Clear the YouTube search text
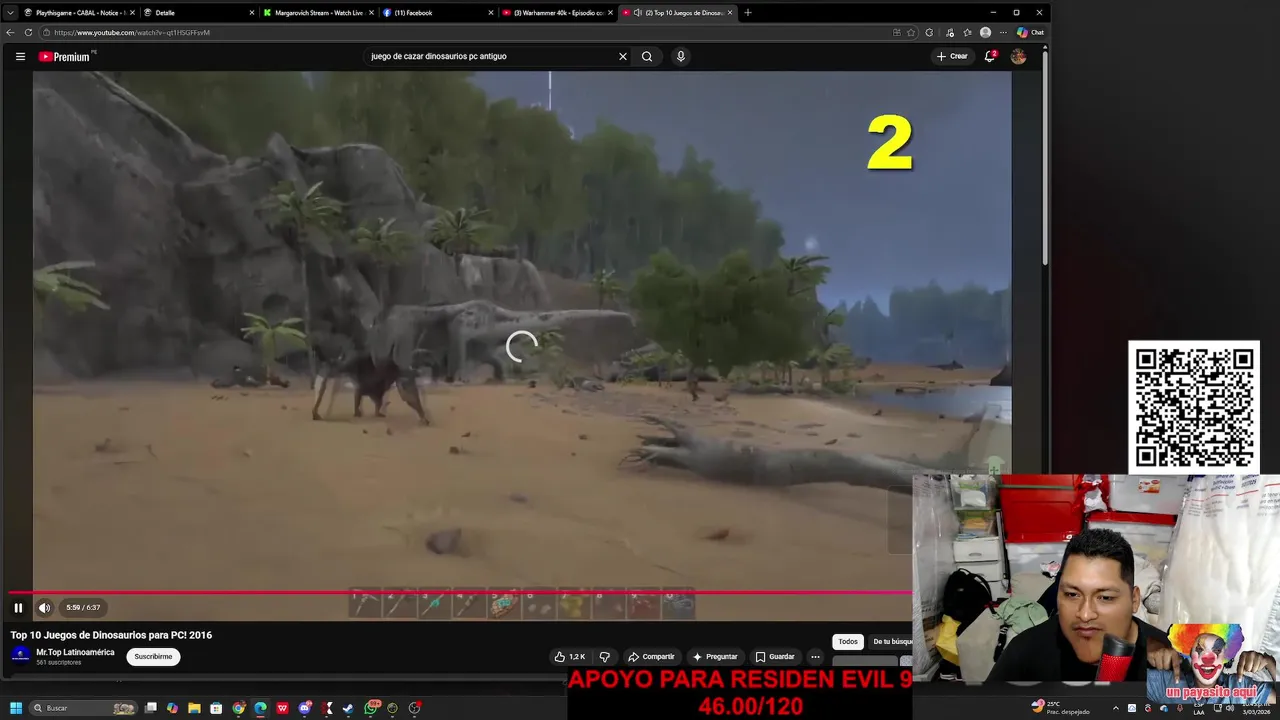Viewport: 1280px width, 720px height. (x=622, y=56)
